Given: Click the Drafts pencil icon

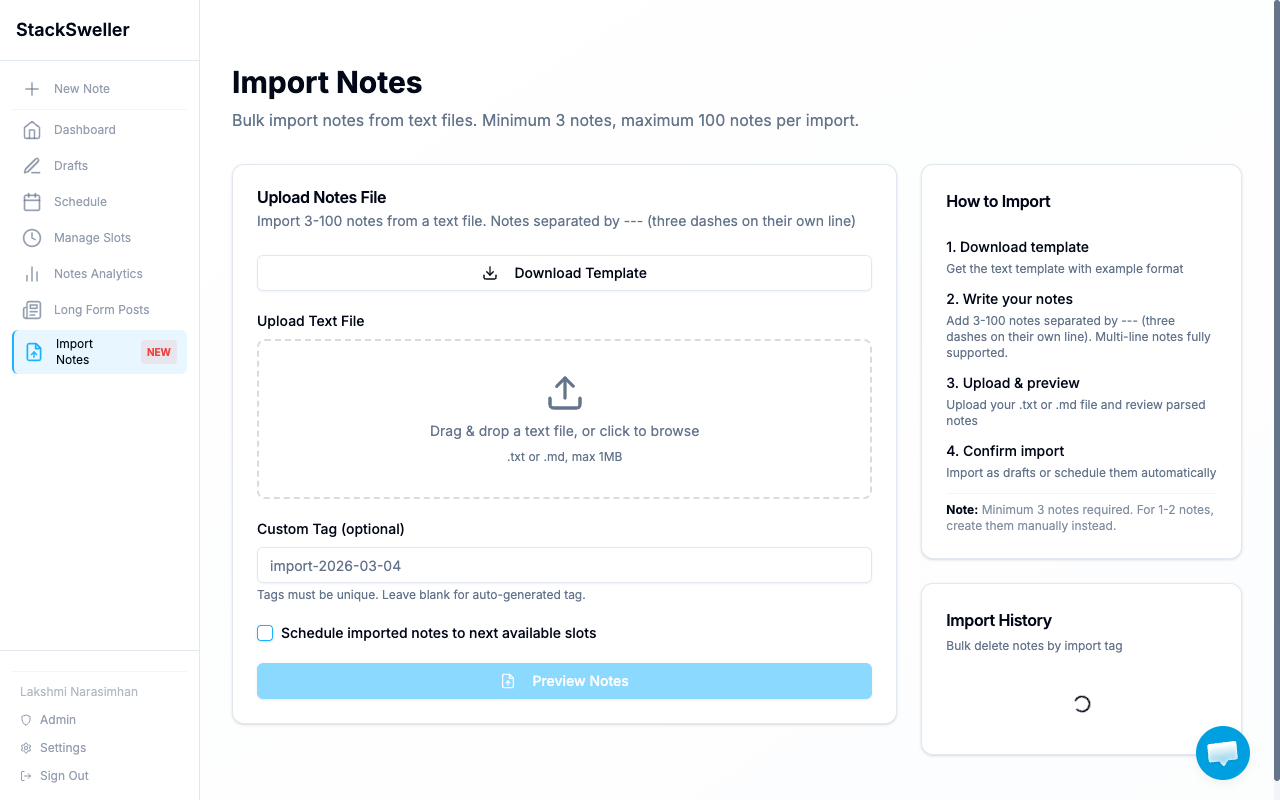Looking at the screenshot, I should [32, 165].
